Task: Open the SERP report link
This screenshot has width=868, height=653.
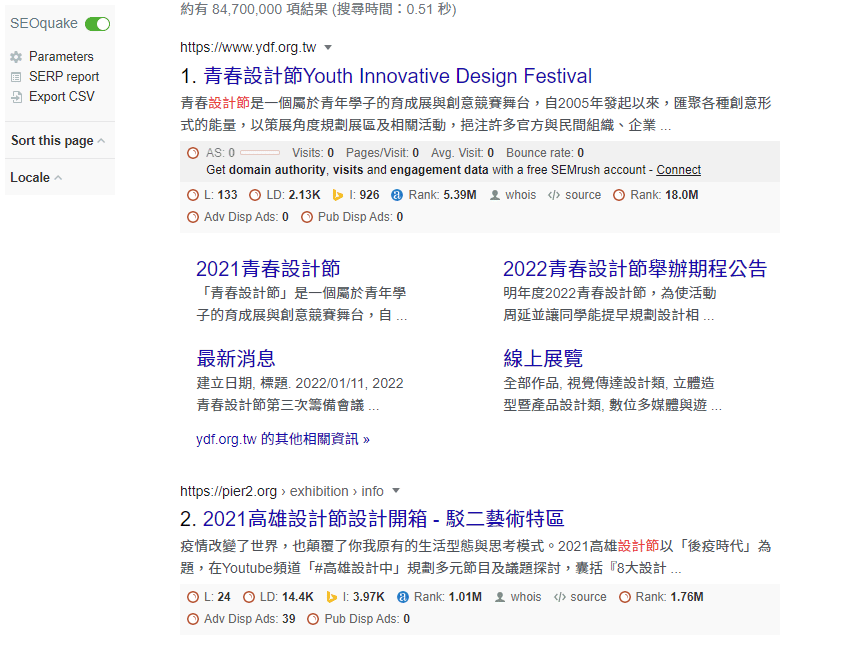Action: (x=64, y=76)
